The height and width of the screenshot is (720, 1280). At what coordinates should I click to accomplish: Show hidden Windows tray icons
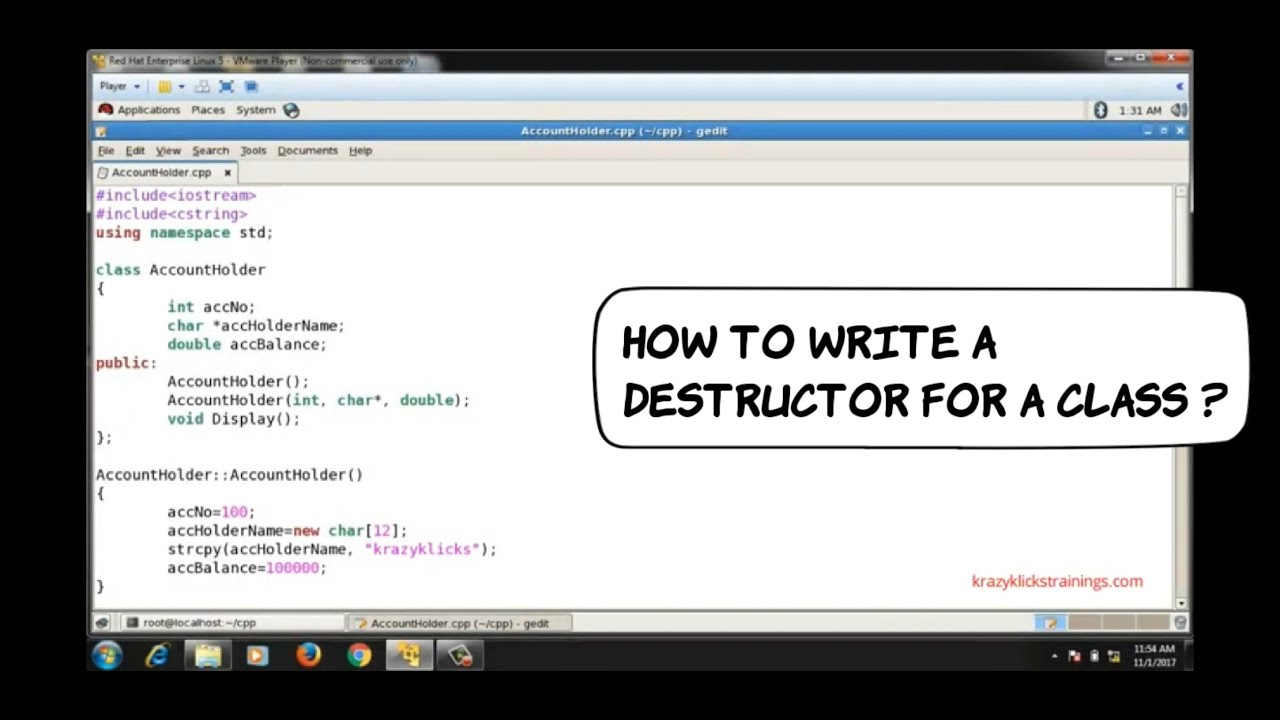tap(1054, 657)
